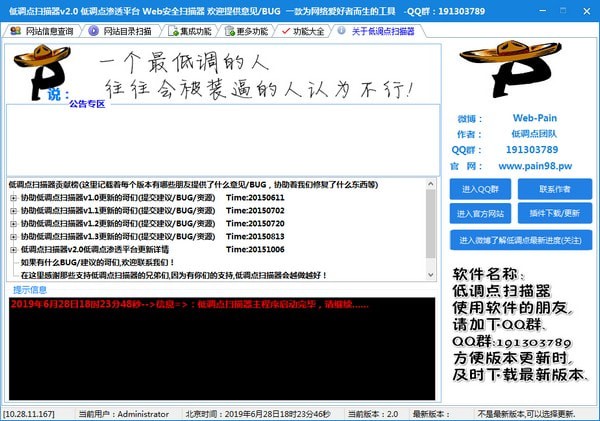
Task: Click the large sombrero logo on right panel
Action: coord(510,69)
